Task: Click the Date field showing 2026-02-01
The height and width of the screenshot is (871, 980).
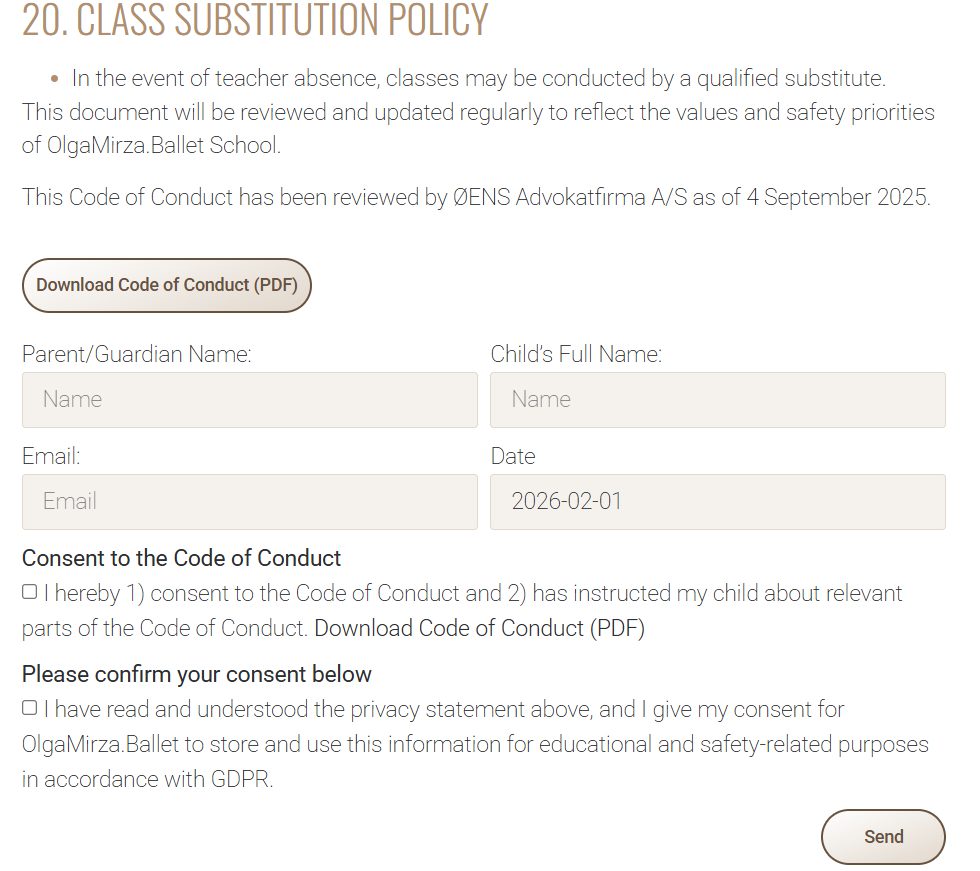Action: pyautogui.click(x=717, y=502)
